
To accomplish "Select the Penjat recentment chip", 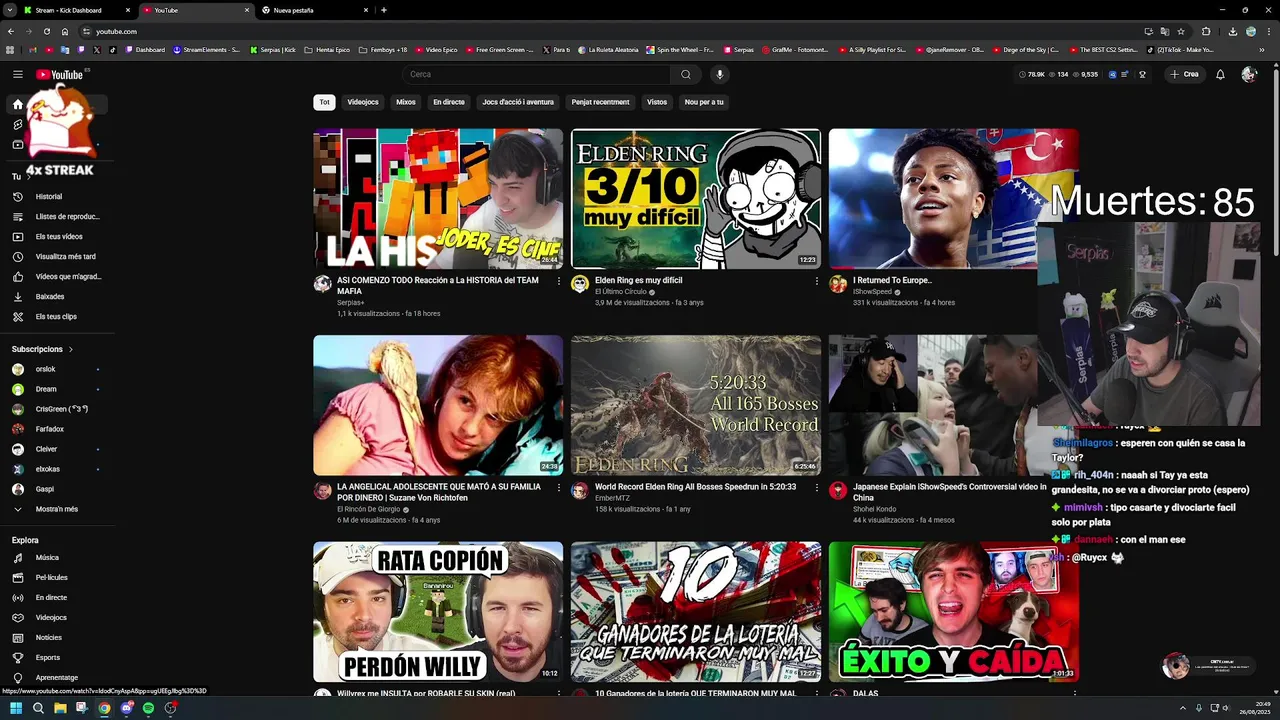I will click(x=601, y=102).
